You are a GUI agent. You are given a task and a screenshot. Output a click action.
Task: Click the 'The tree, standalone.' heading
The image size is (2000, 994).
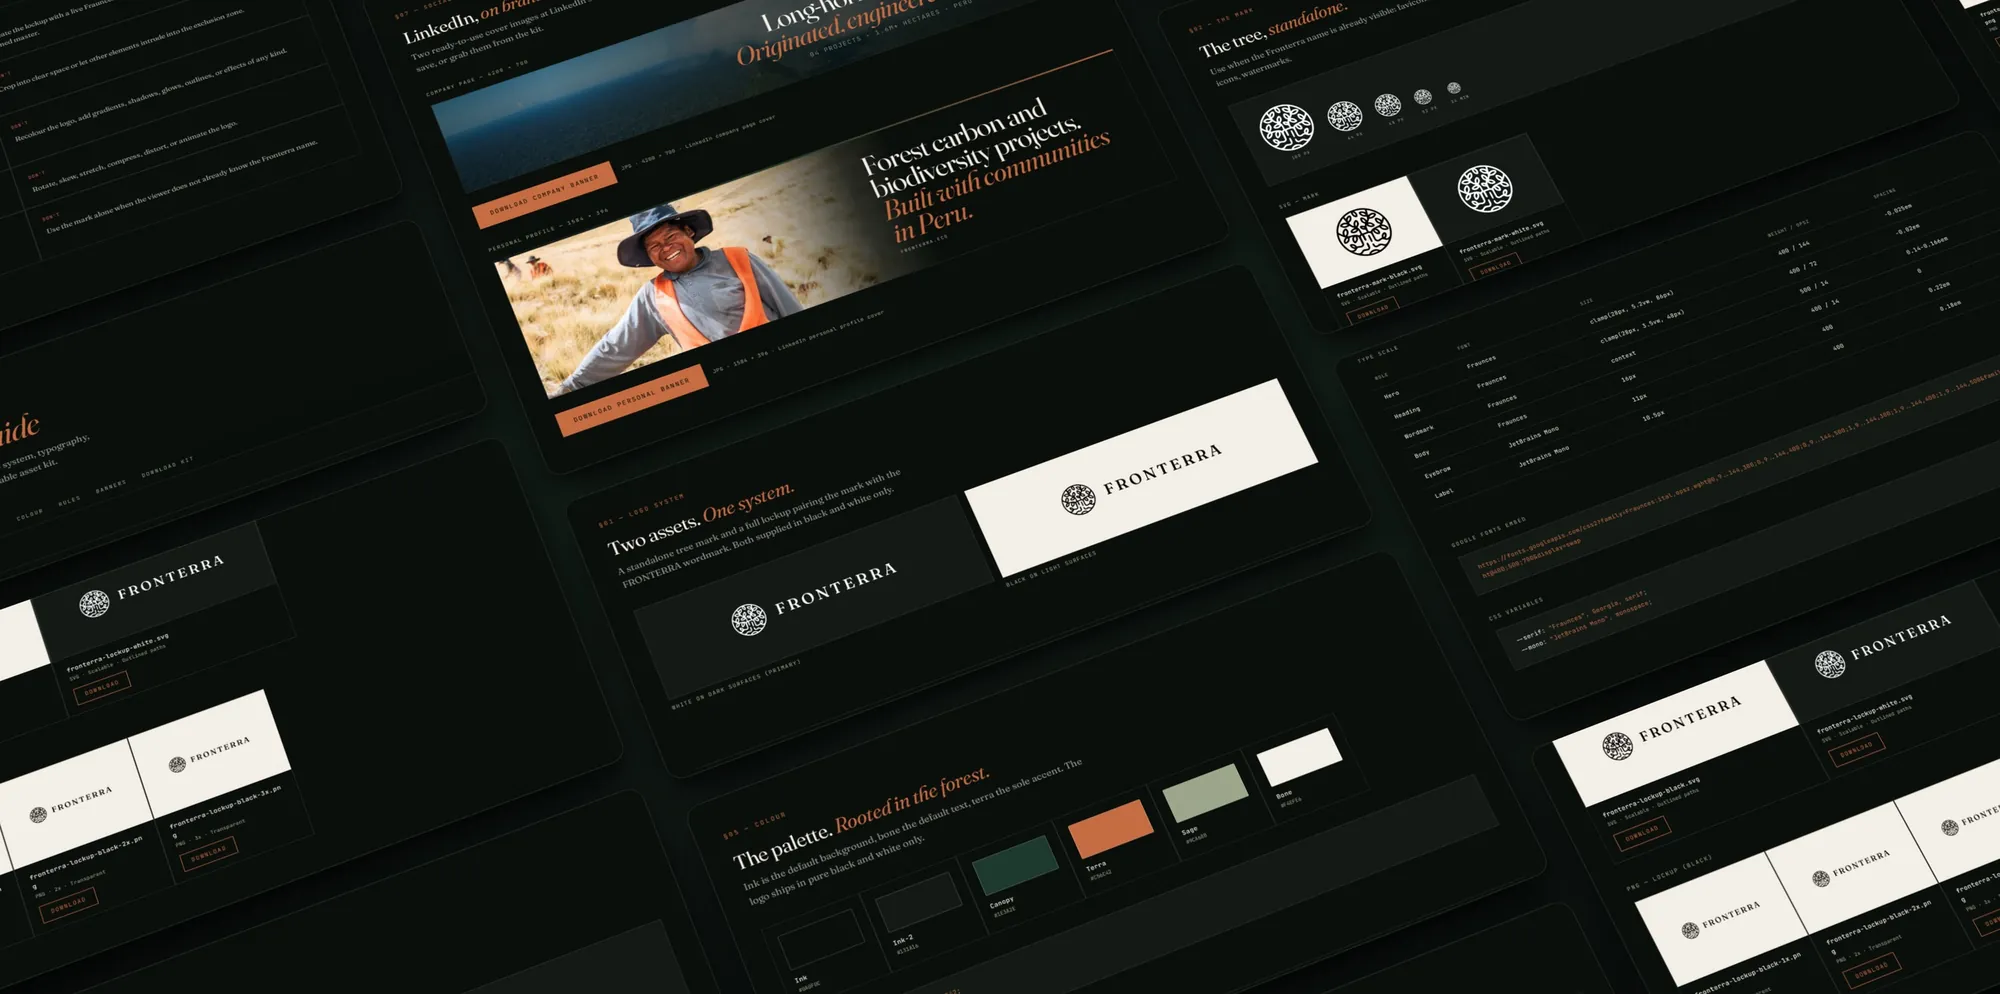coord(1272,30)
